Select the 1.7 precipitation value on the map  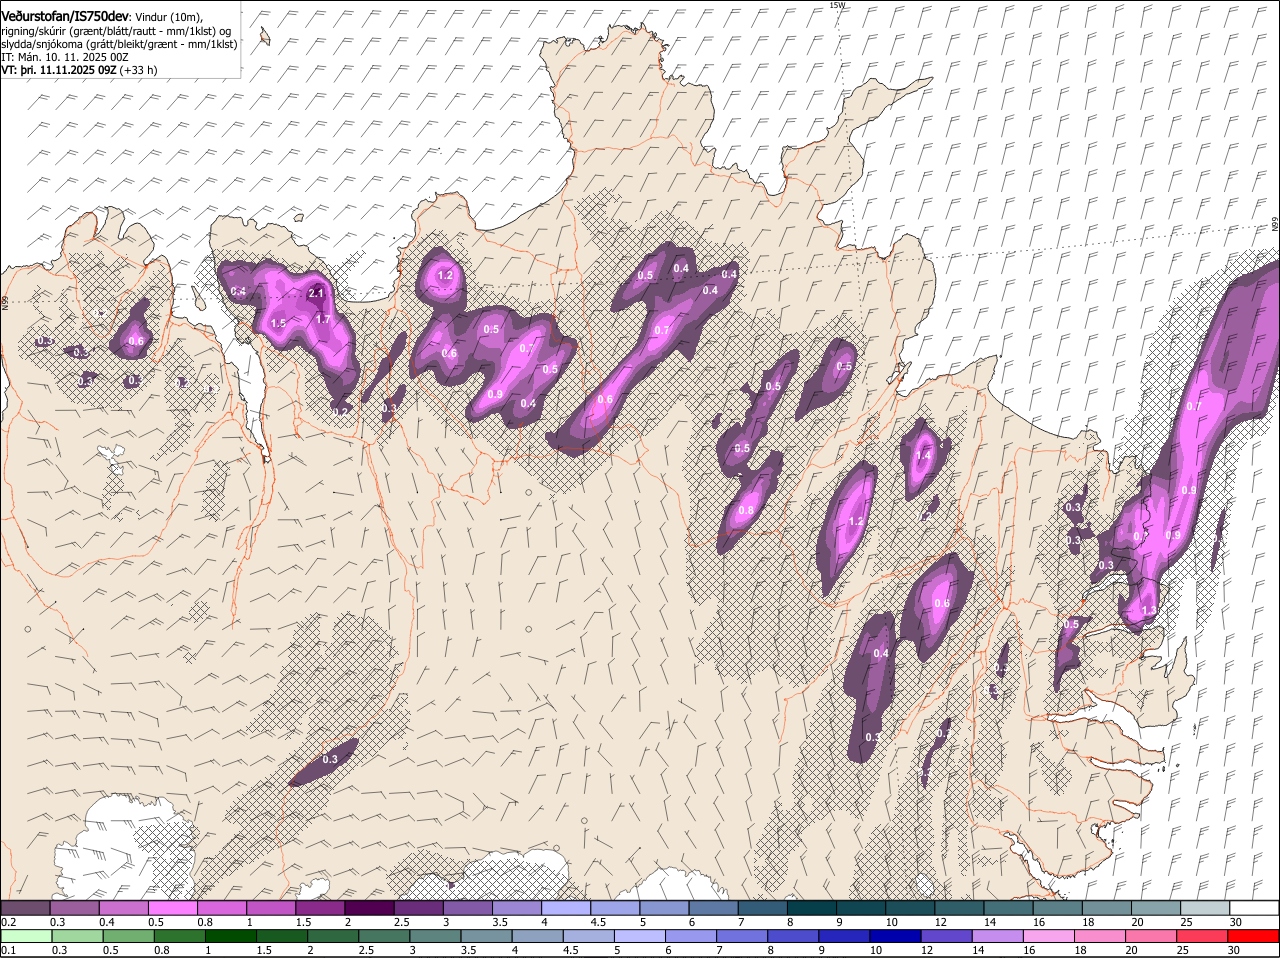[x=323, y=319]
